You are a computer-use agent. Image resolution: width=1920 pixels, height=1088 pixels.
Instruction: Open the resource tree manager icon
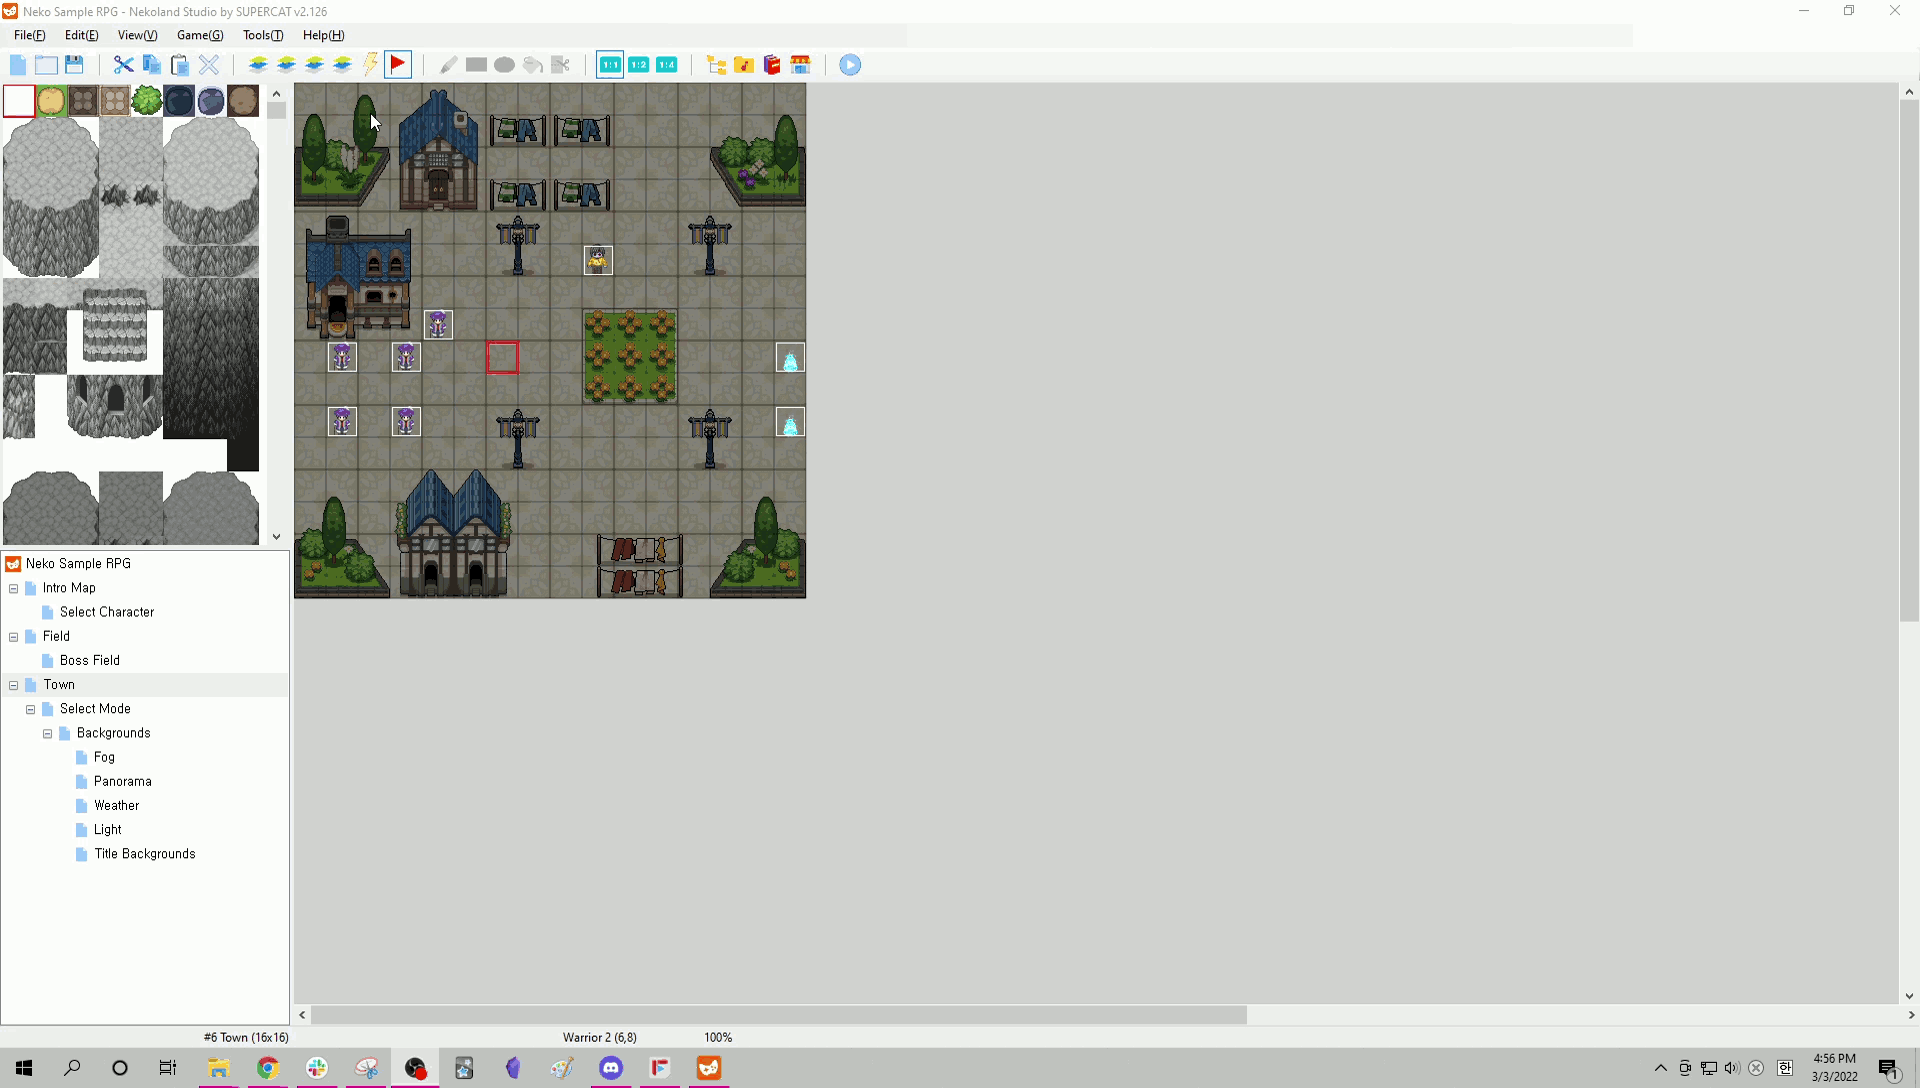716,65
